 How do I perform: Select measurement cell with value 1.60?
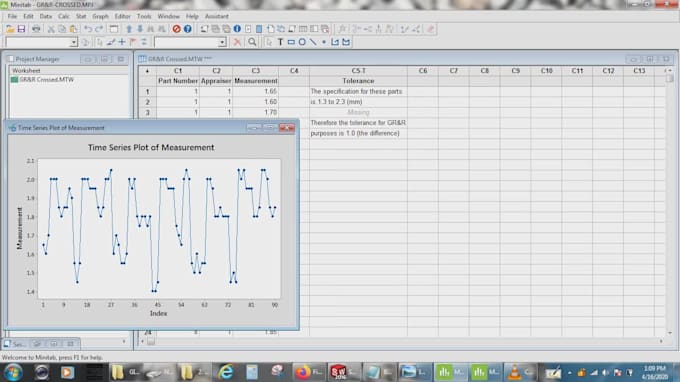255,102
